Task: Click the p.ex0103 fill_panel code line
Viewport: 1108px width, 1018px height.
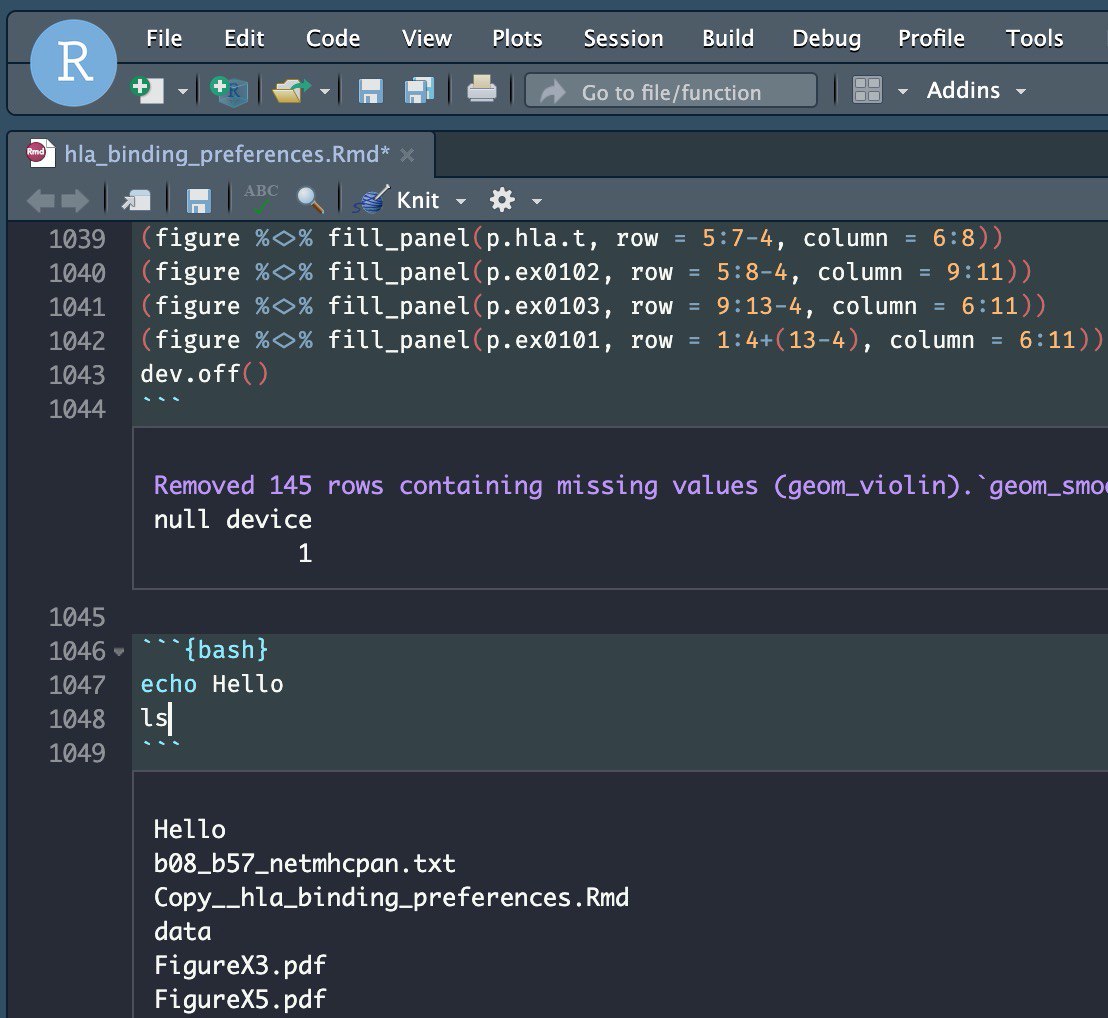Action: click(594, 306)
